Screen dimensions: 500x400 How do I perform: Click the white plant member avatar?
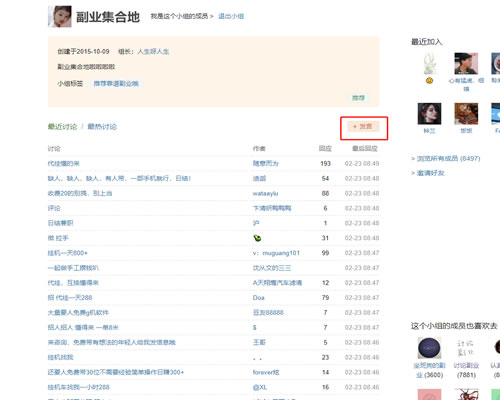point(430,63)
